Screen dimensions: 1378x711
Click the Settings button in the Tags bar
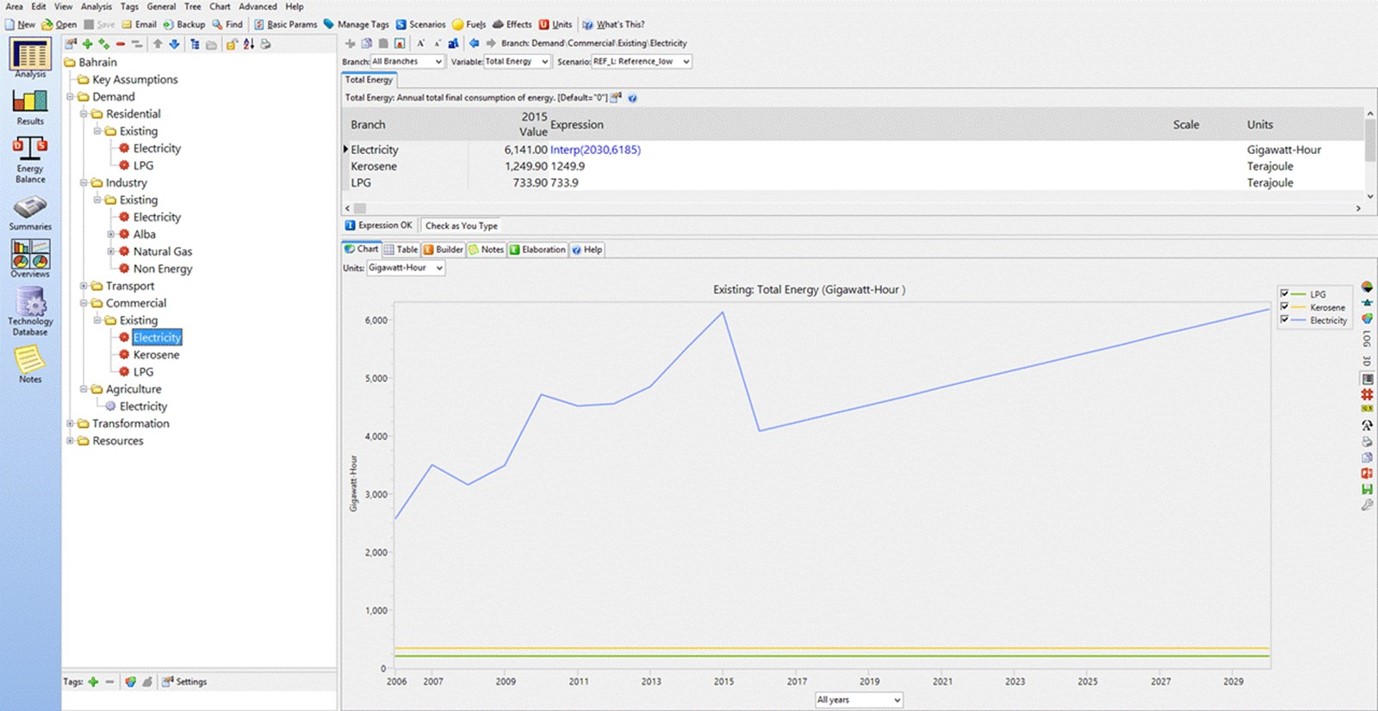point(185,682)
